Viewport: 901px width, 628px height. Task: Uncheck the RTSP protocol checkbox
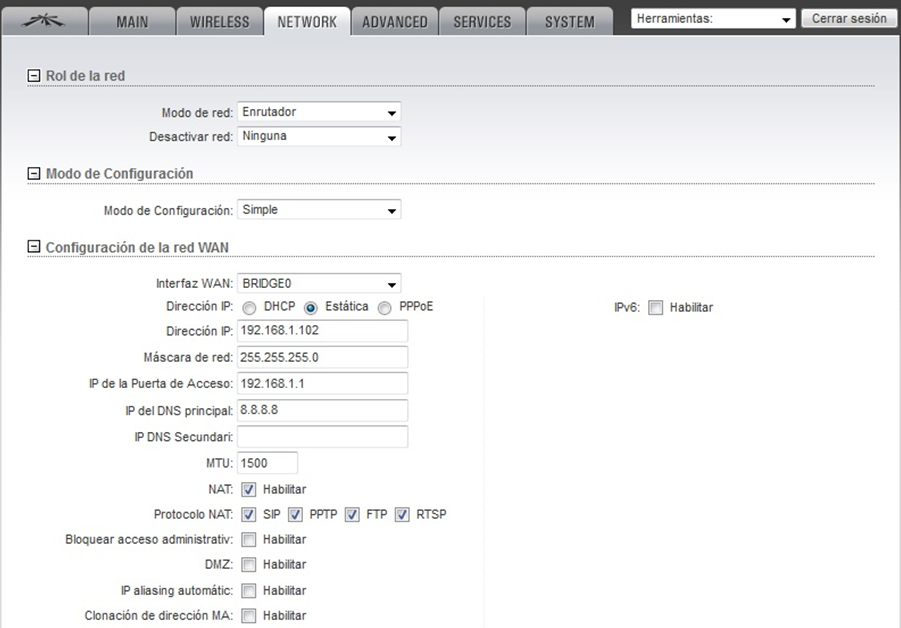402,515
